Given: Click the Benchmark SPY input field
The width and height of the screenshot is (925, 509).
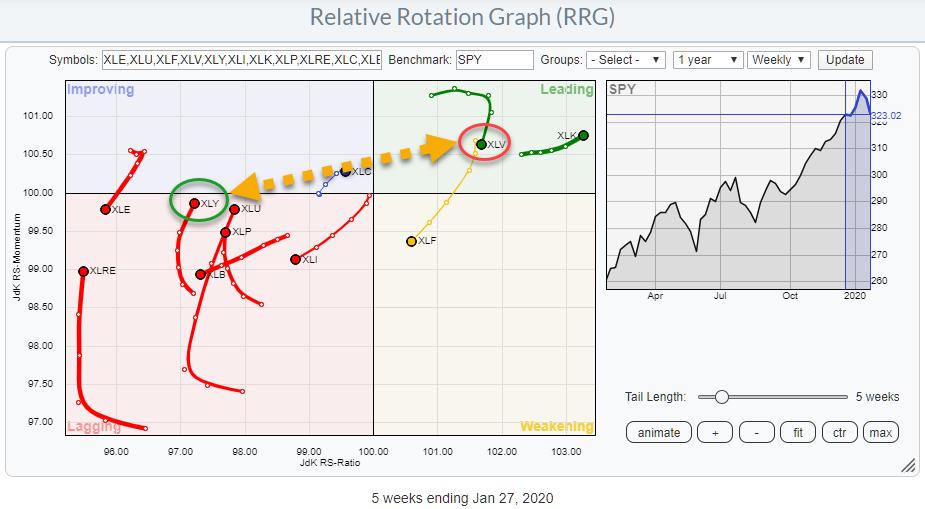Looking at the screenshot, I should pyautogui.click(x=494, y=60).
